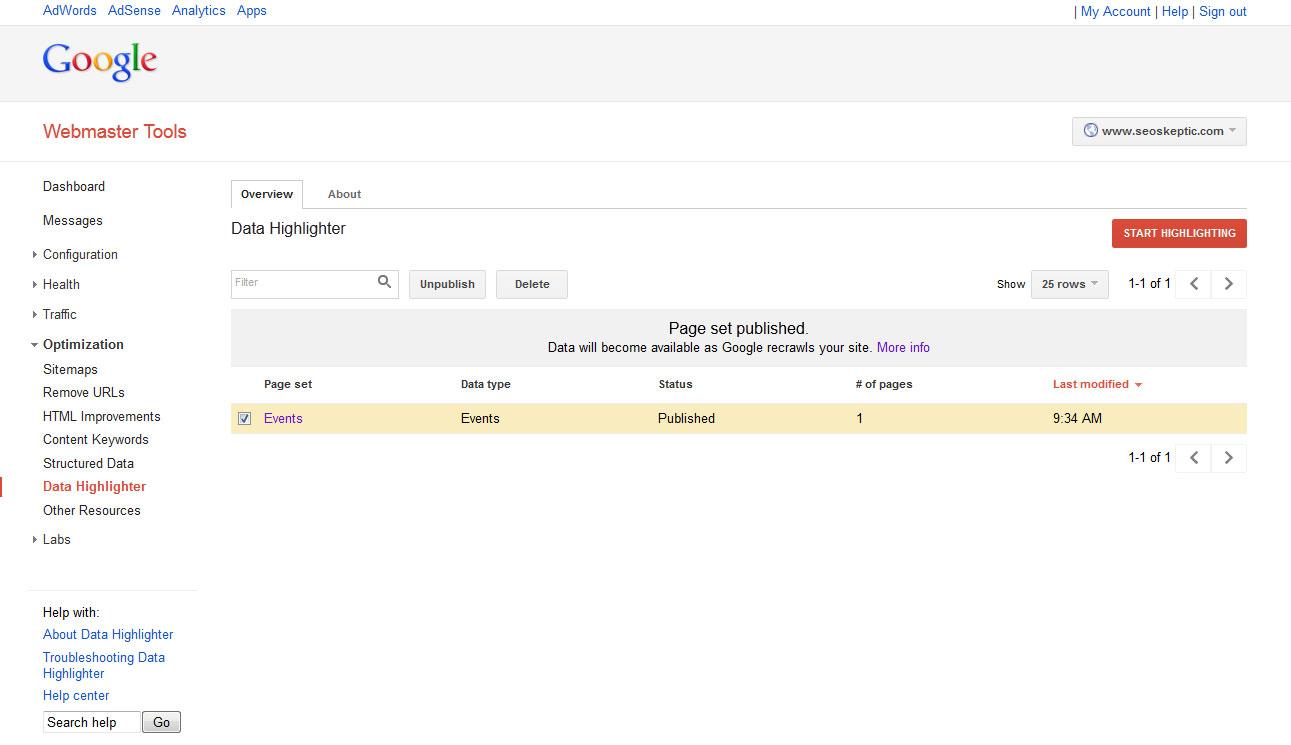Open the AdWords link
The width and height of the screenshot is (1291, 745).
[70, 11]
